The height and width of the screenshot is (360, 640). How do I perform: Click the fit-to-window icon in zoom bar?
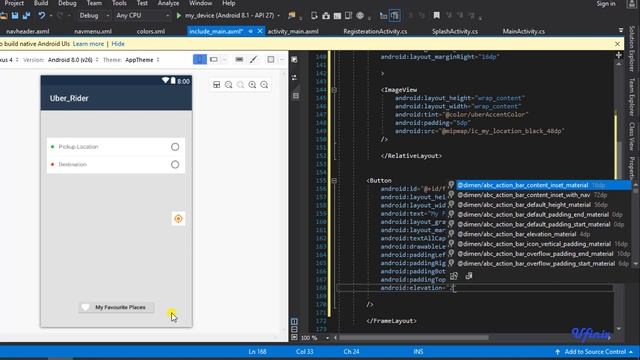pyautogui.click(x=217, y=84)
